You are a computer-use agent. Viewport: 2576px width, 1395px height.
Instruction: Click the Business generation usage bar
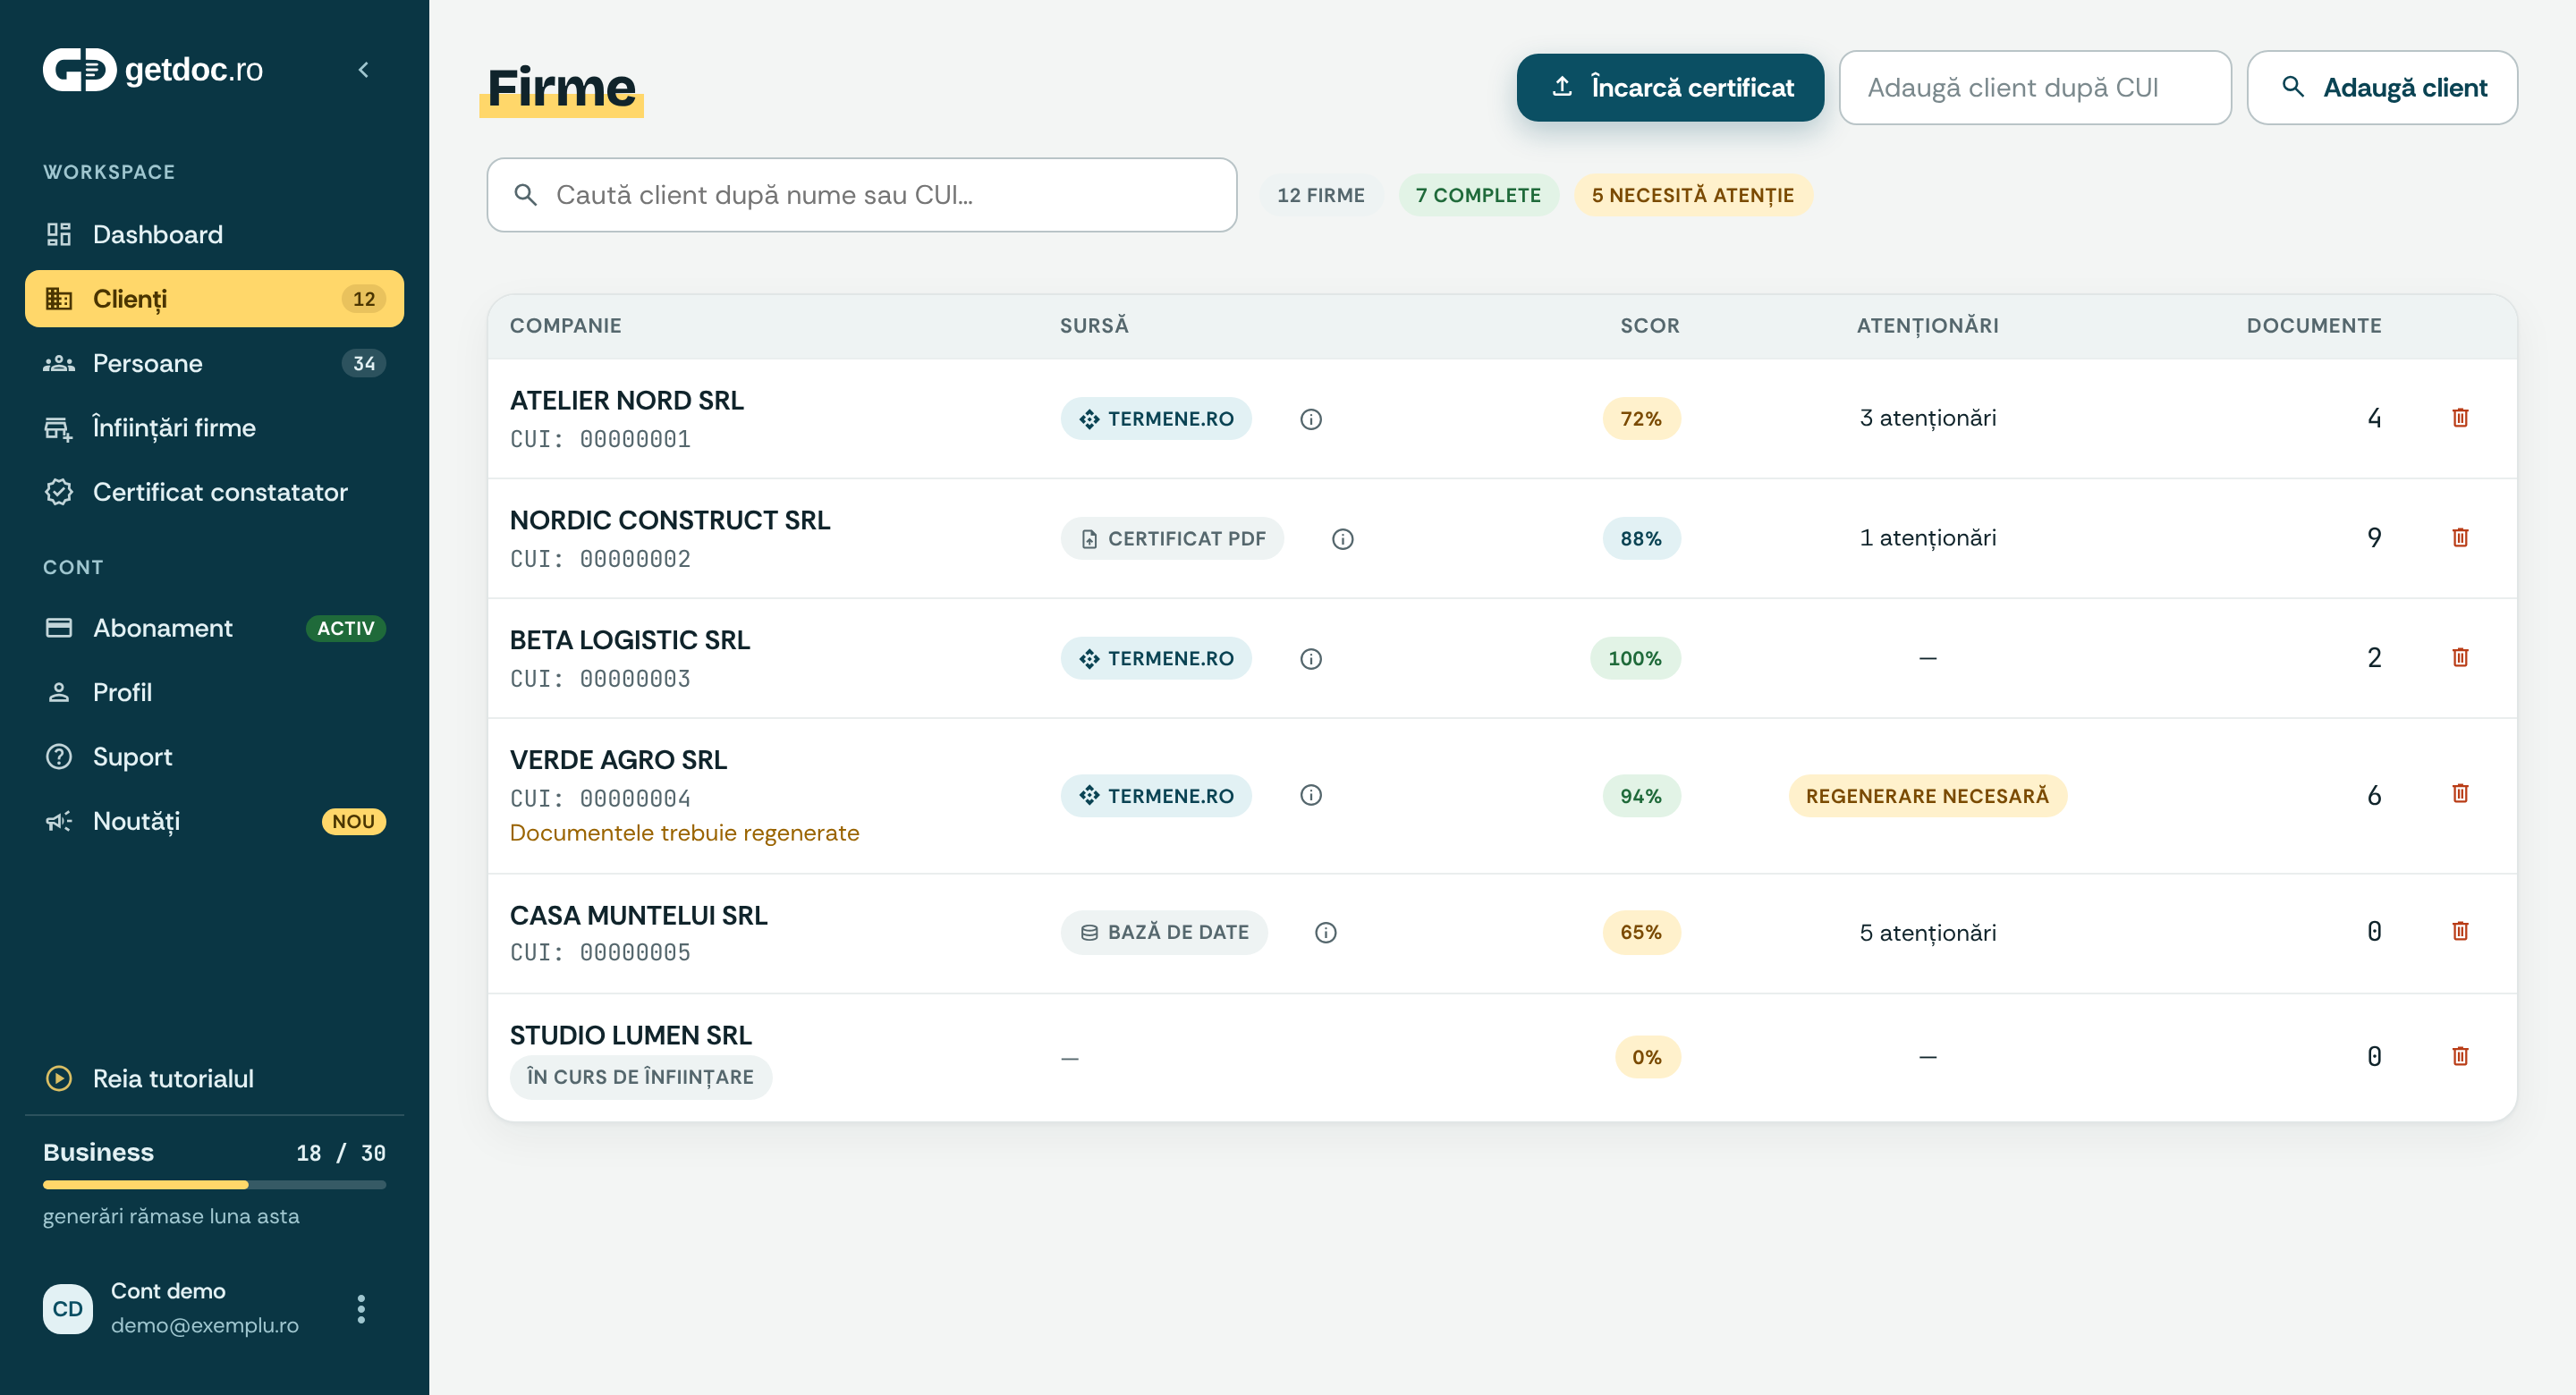(214, 1185)
